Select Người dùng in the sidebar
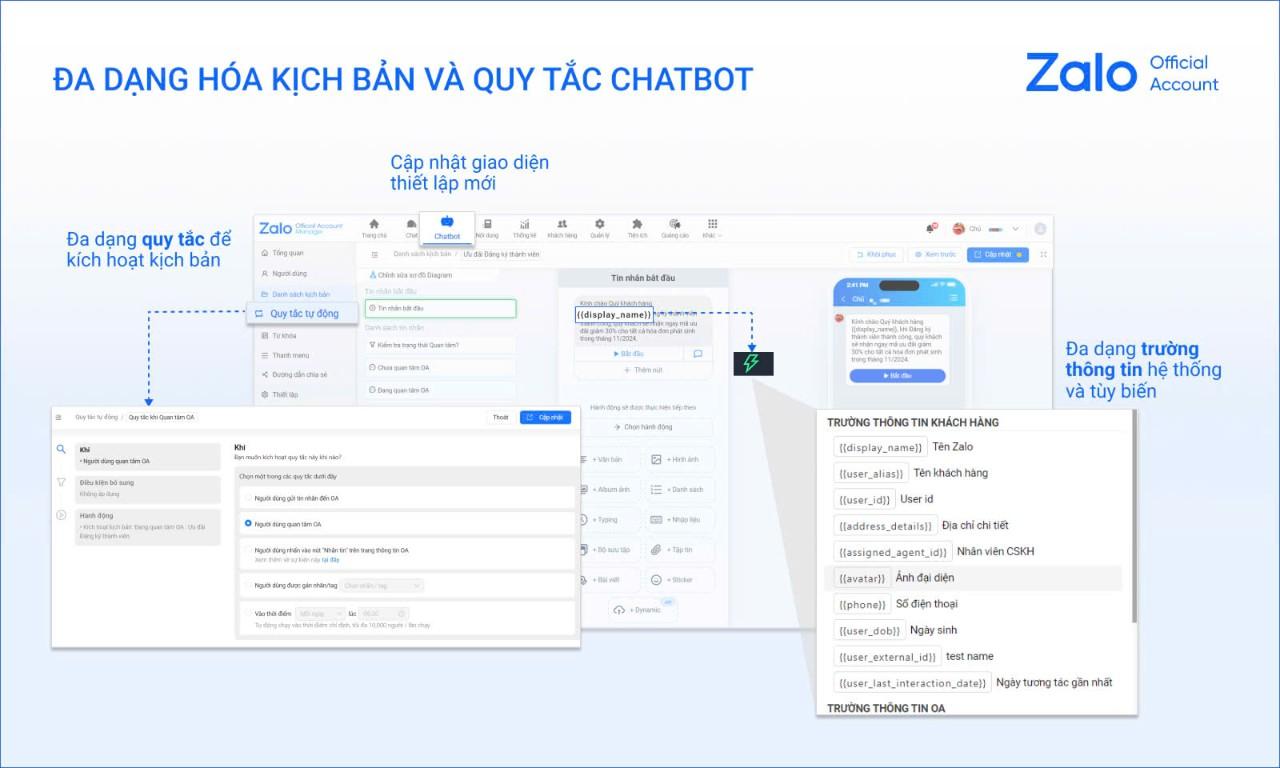The height and width of the screenshot is (768, 1280). 302,273
